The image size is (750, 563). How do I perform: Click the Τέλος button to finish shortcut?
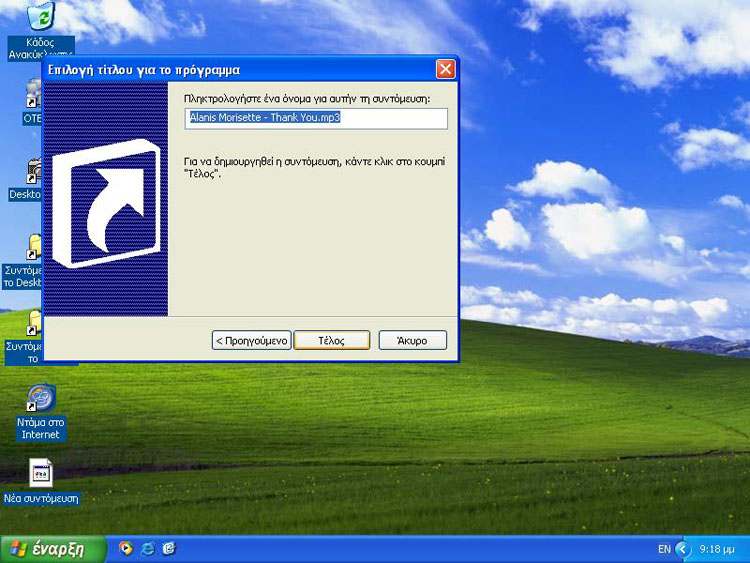click(331, 341)
